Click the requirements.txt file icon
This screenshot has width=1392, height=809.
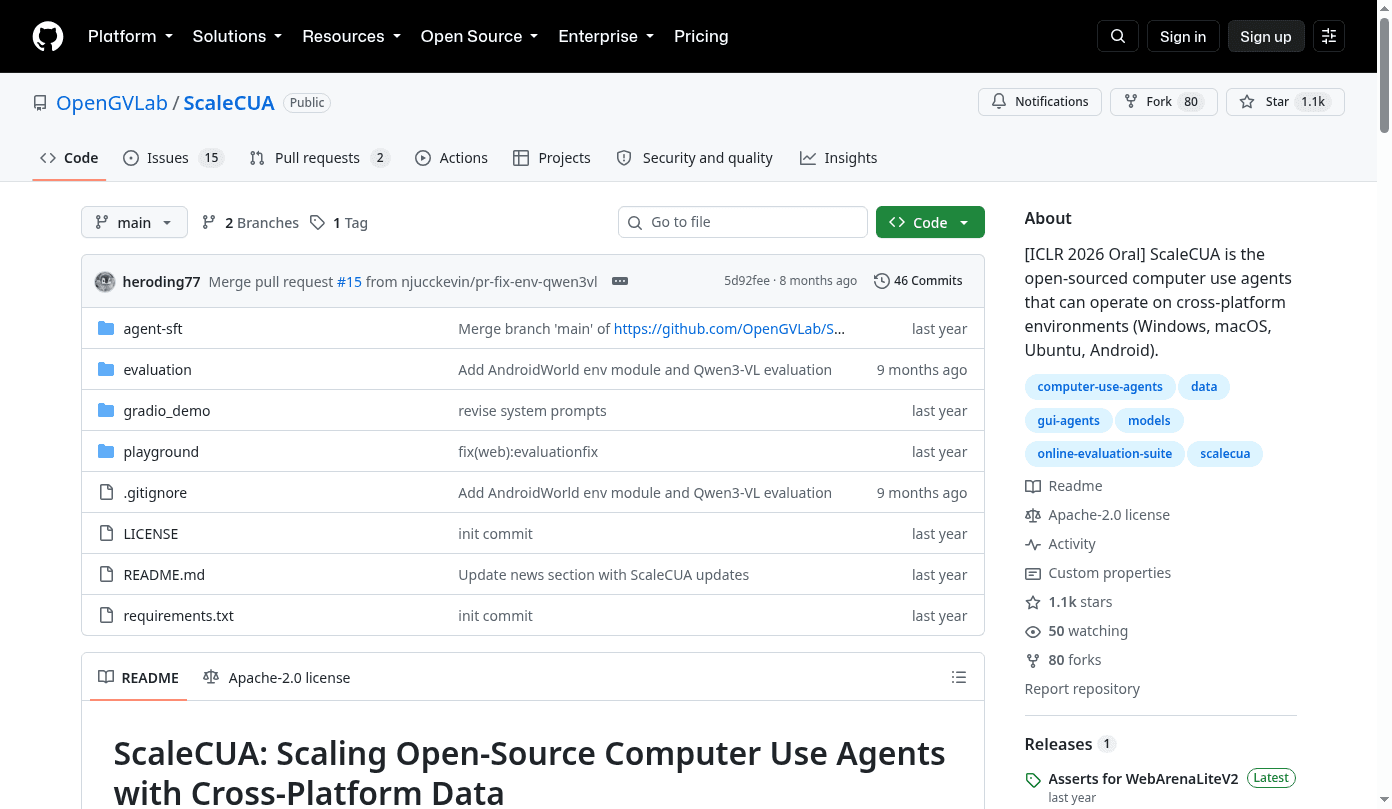pyautogui.click(x=107, y=615)
